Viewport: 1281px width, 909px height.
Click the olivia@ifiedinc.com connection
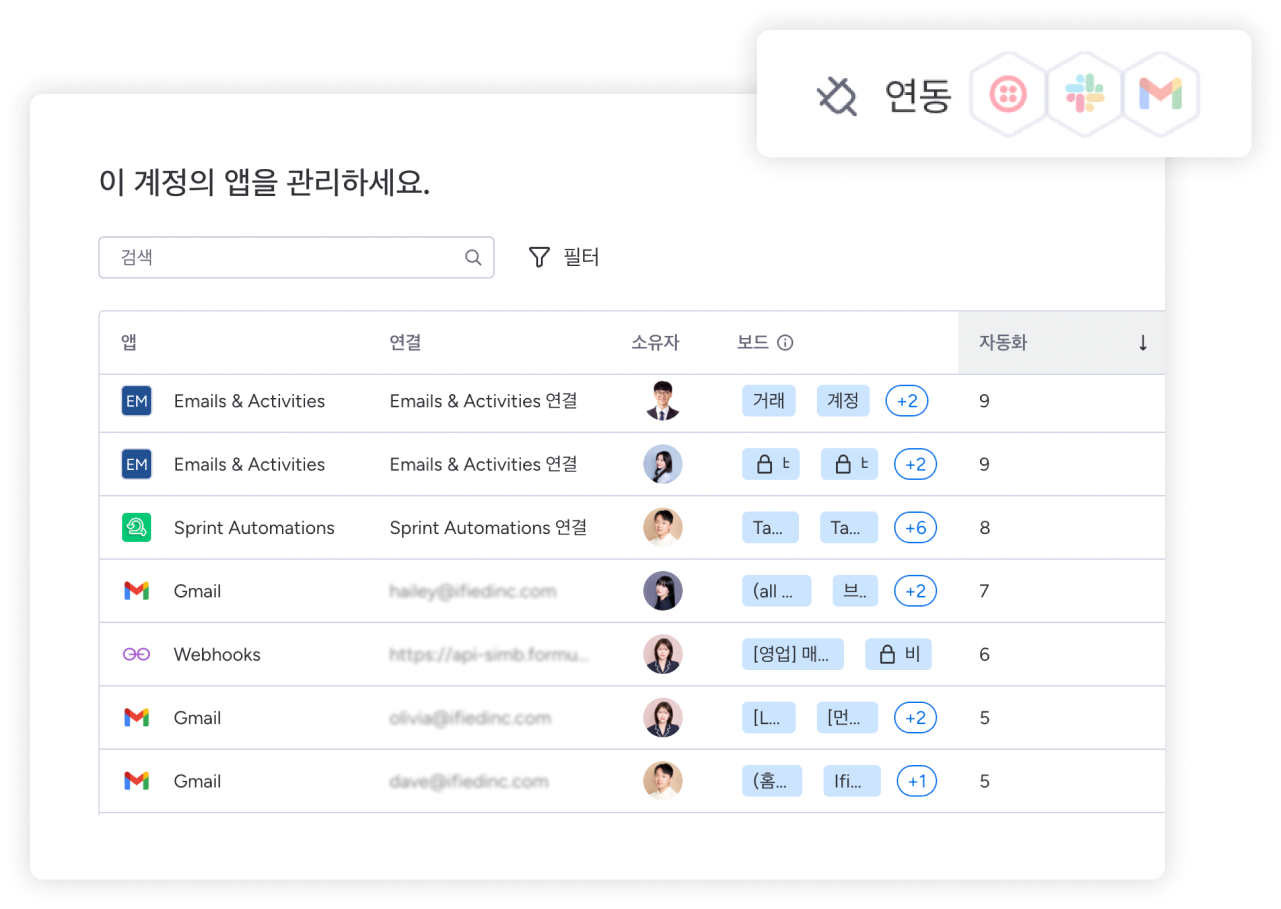[470, 718]
